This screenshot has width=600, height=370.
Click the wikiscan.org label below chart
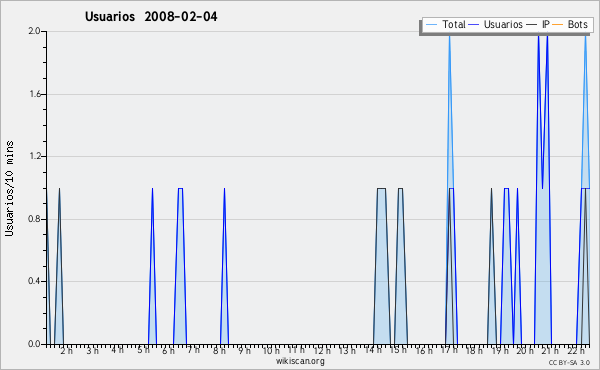(x=300, y=360)
